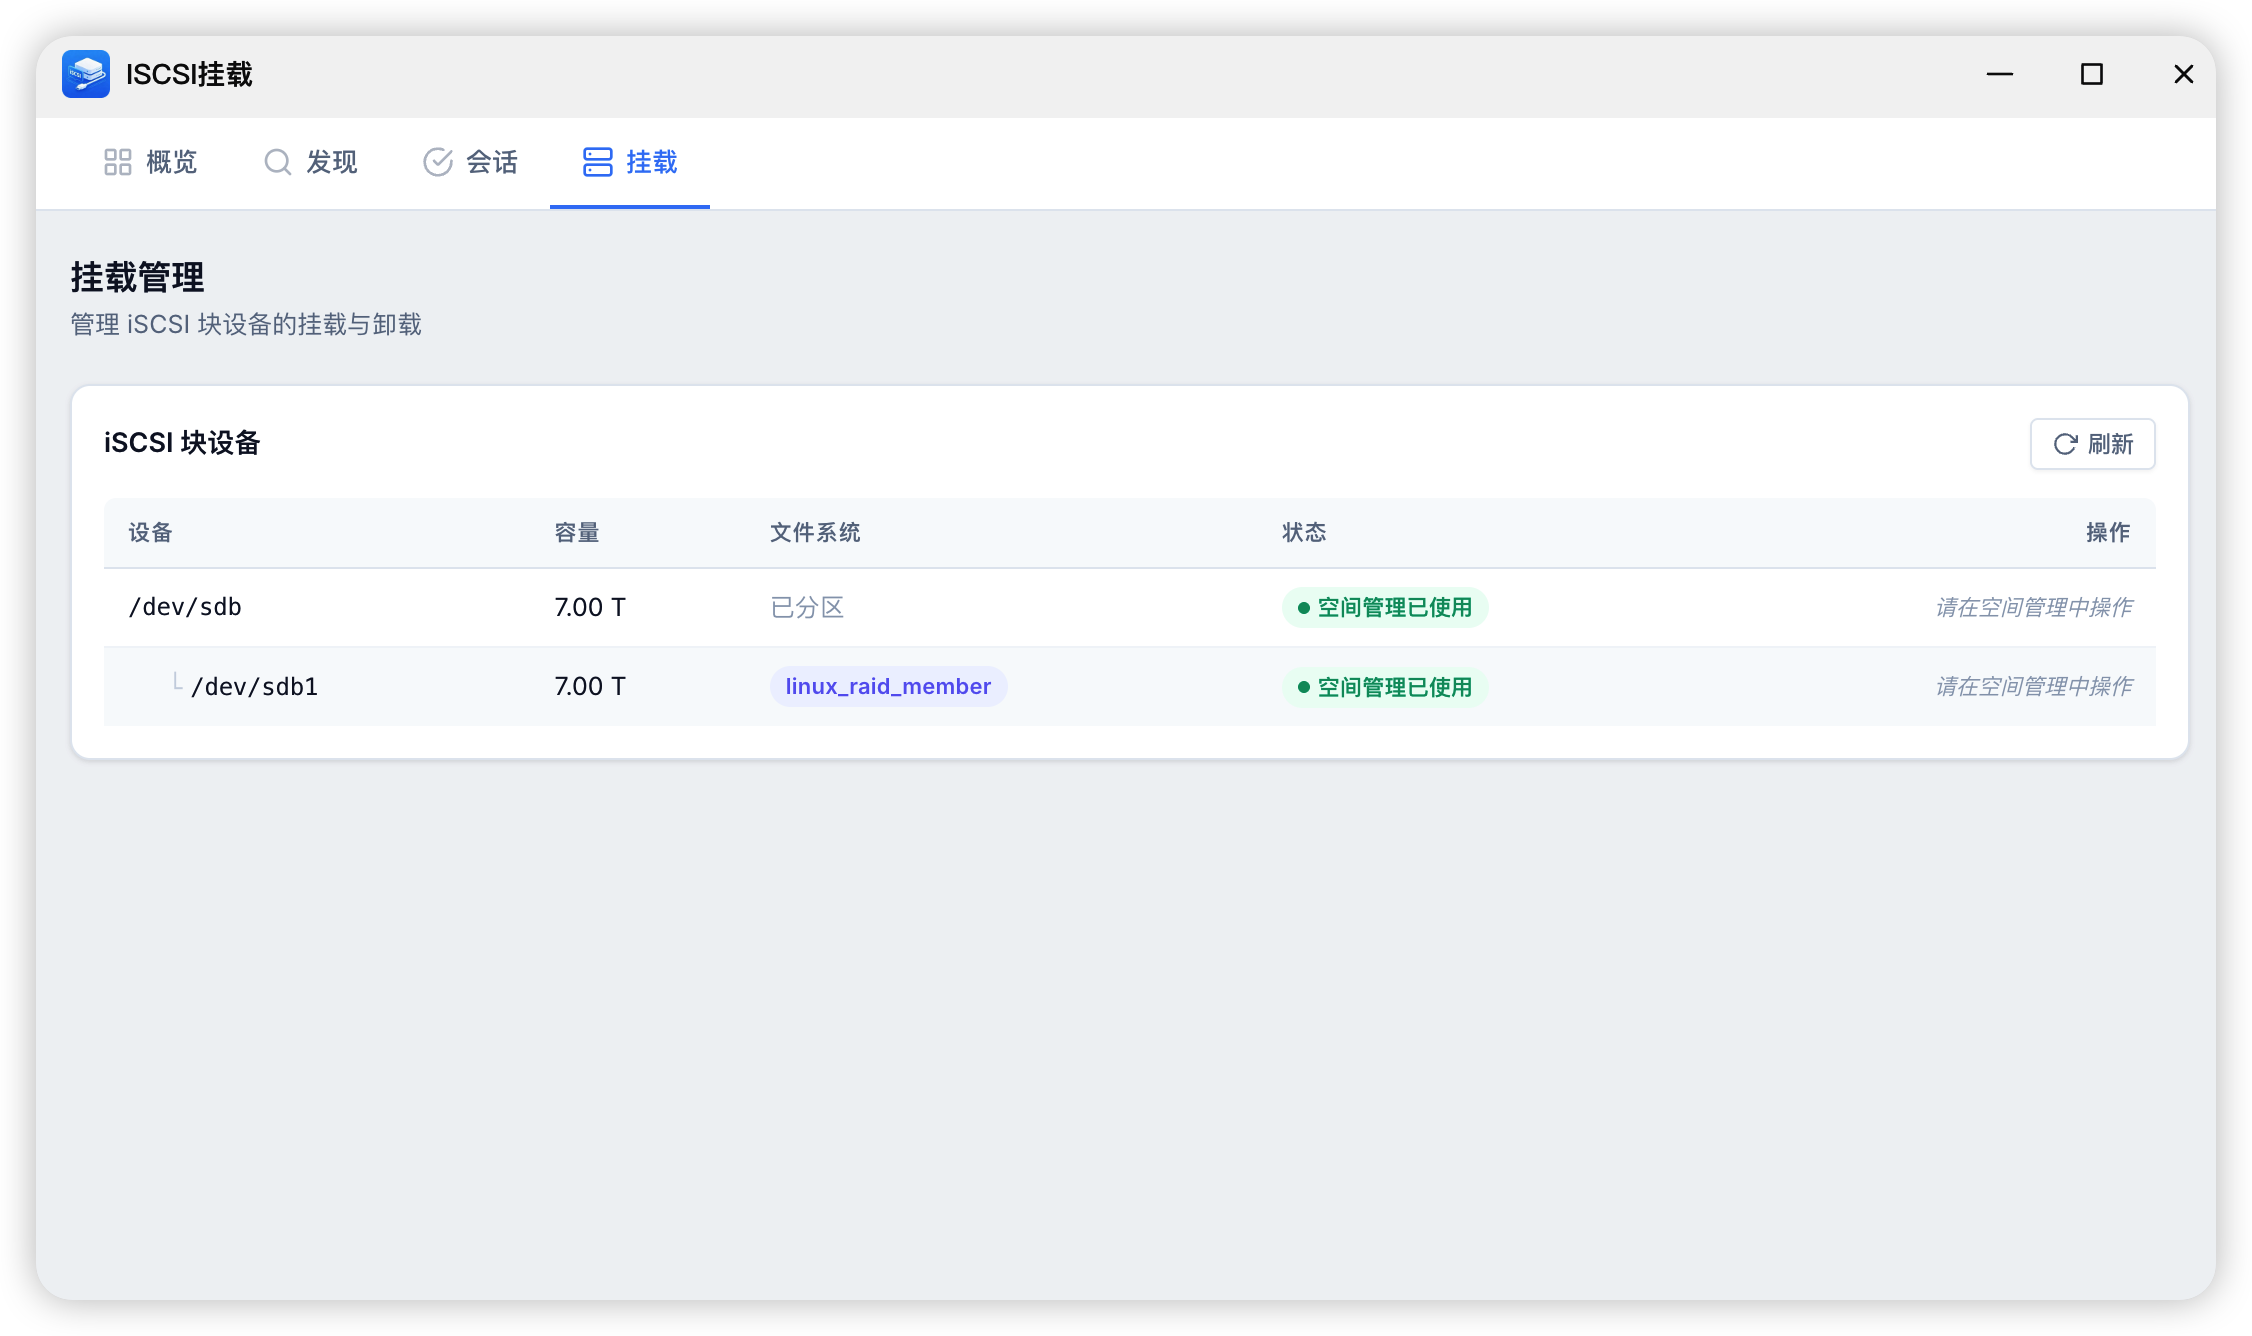Select the /dev/sdb device row

1130,607
